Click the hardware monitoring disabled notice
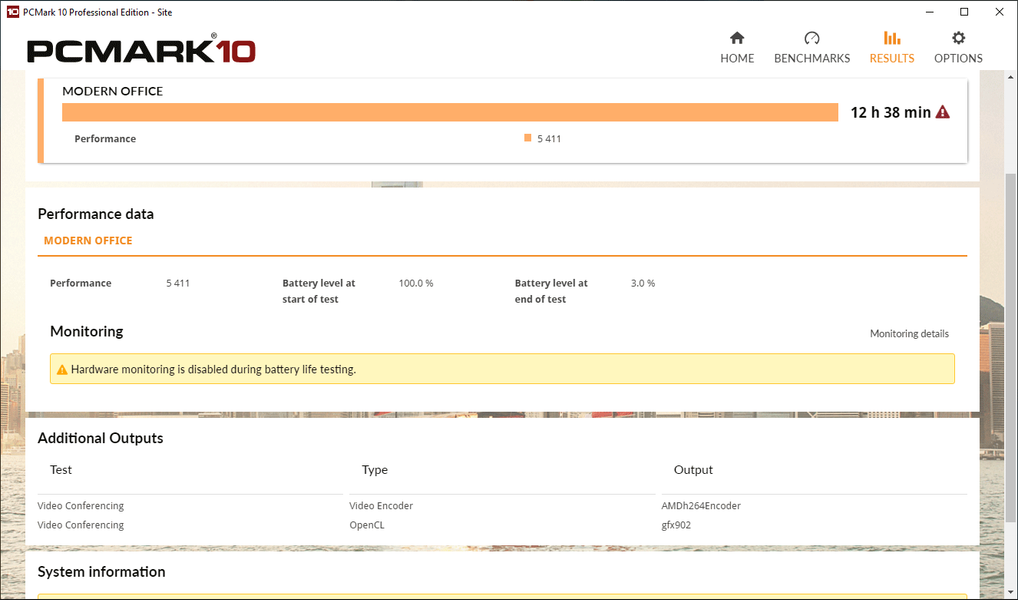Viewport: 1018px width, 600px height. [502, 369]
